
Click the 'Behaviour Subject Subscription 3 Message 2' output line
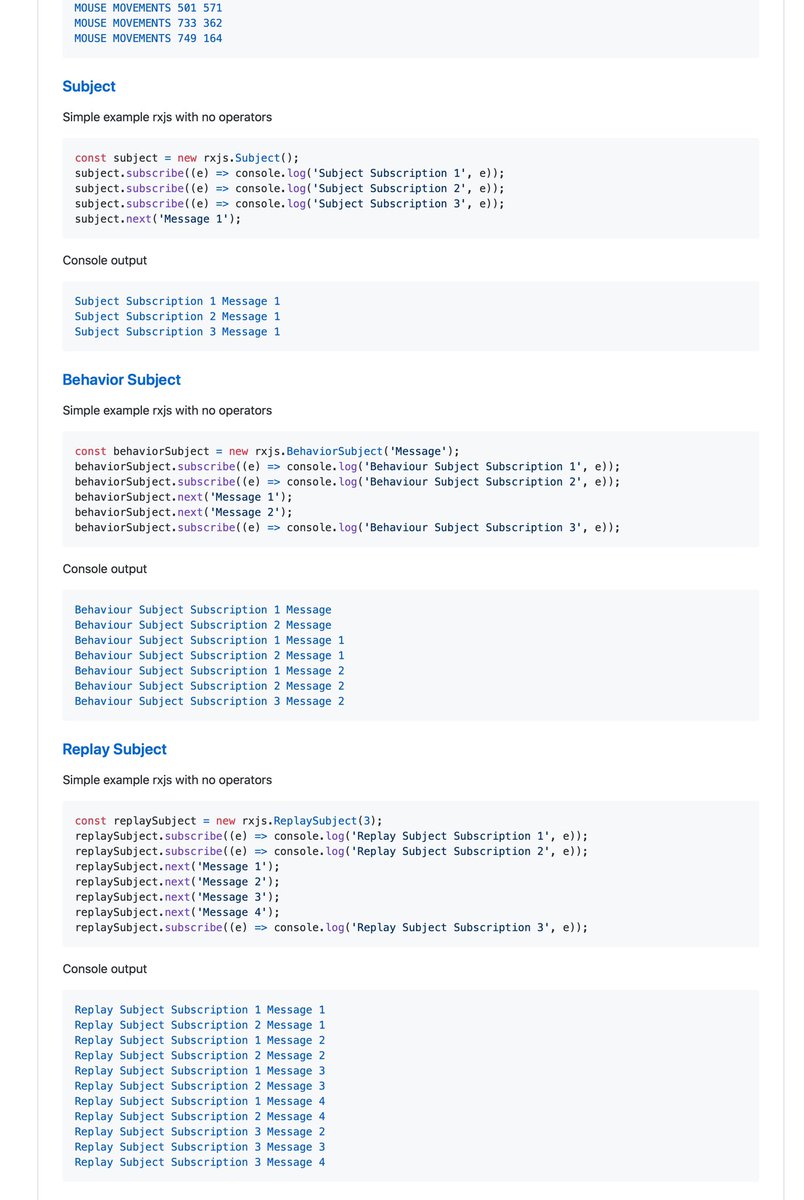coord(210,701)
